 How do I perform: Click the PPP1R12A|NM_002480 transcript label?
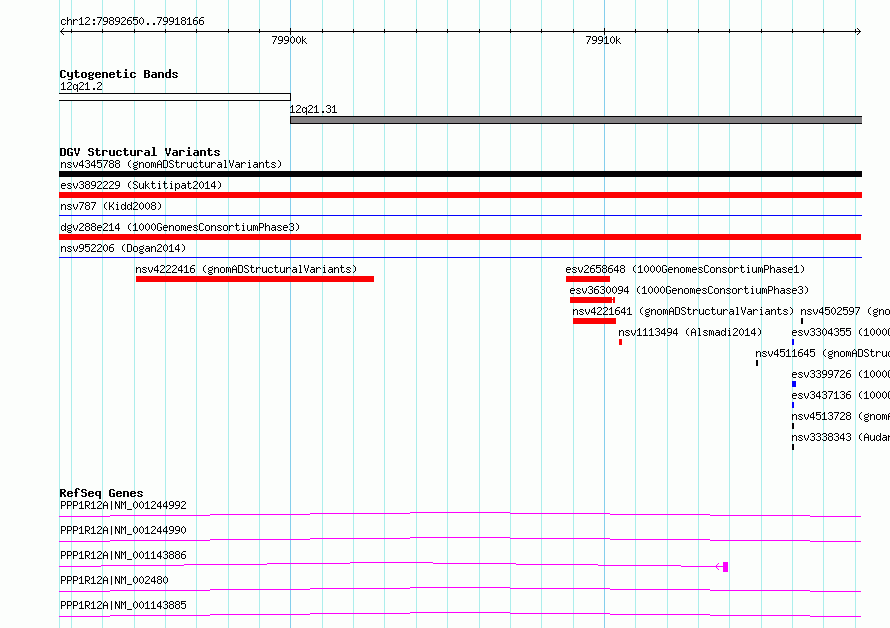(114, 580)
